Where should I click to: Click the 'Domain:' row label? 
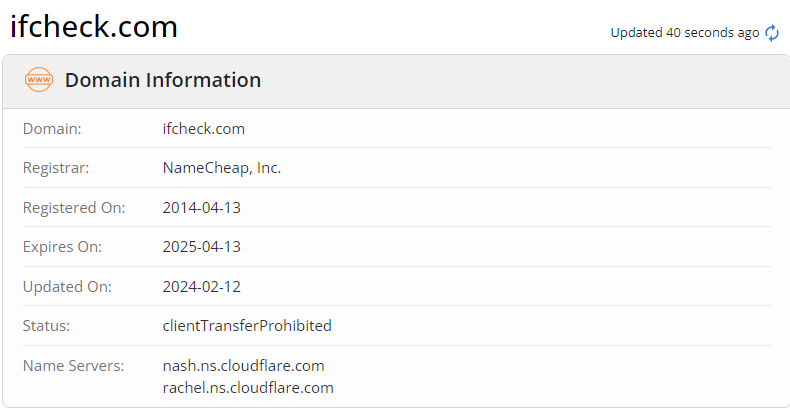52,129
